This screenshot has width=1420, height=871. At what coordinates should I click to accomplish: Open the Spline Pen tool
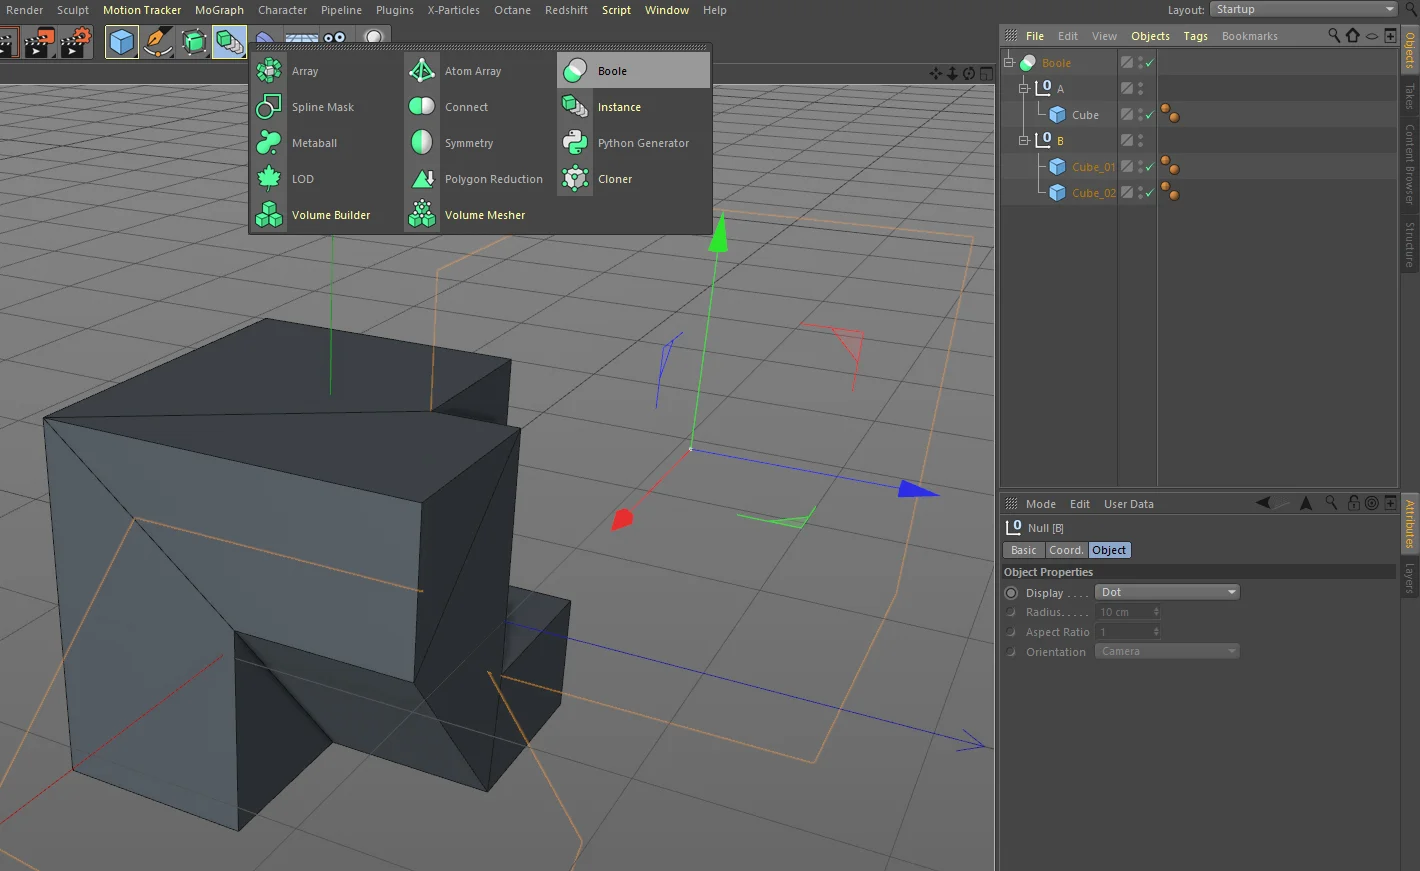pyautogui.click(x=158, y=42)
